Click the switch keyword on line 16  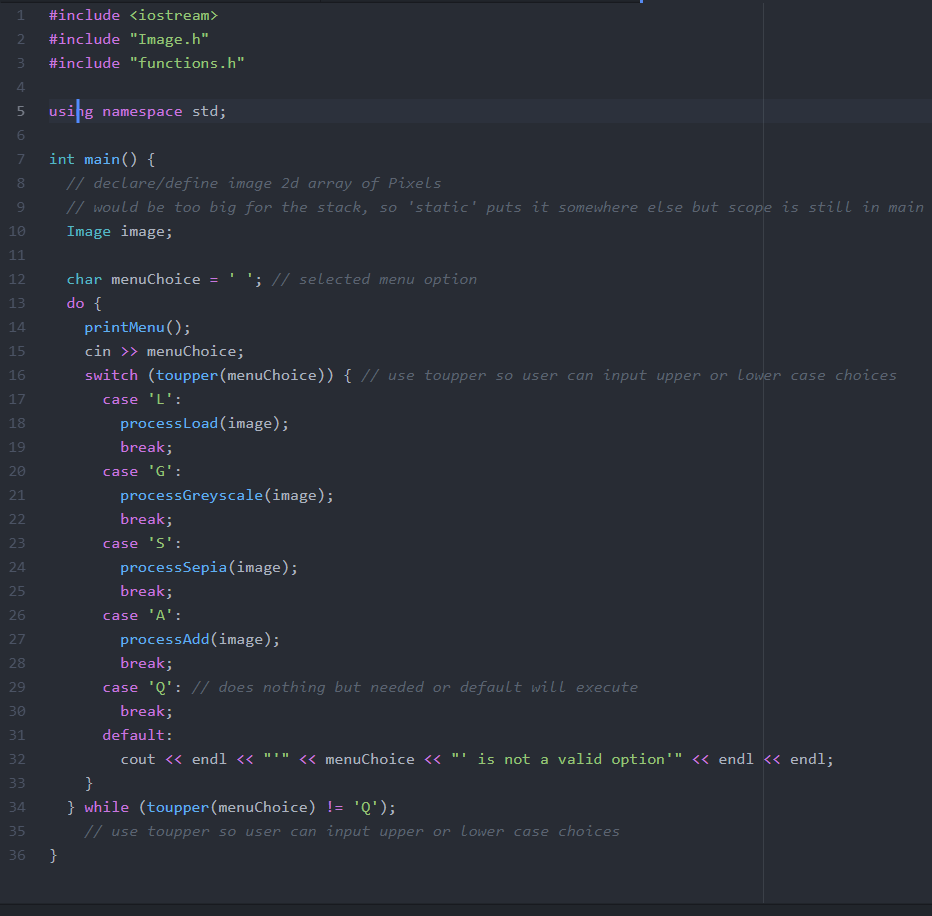pos(111,374)
